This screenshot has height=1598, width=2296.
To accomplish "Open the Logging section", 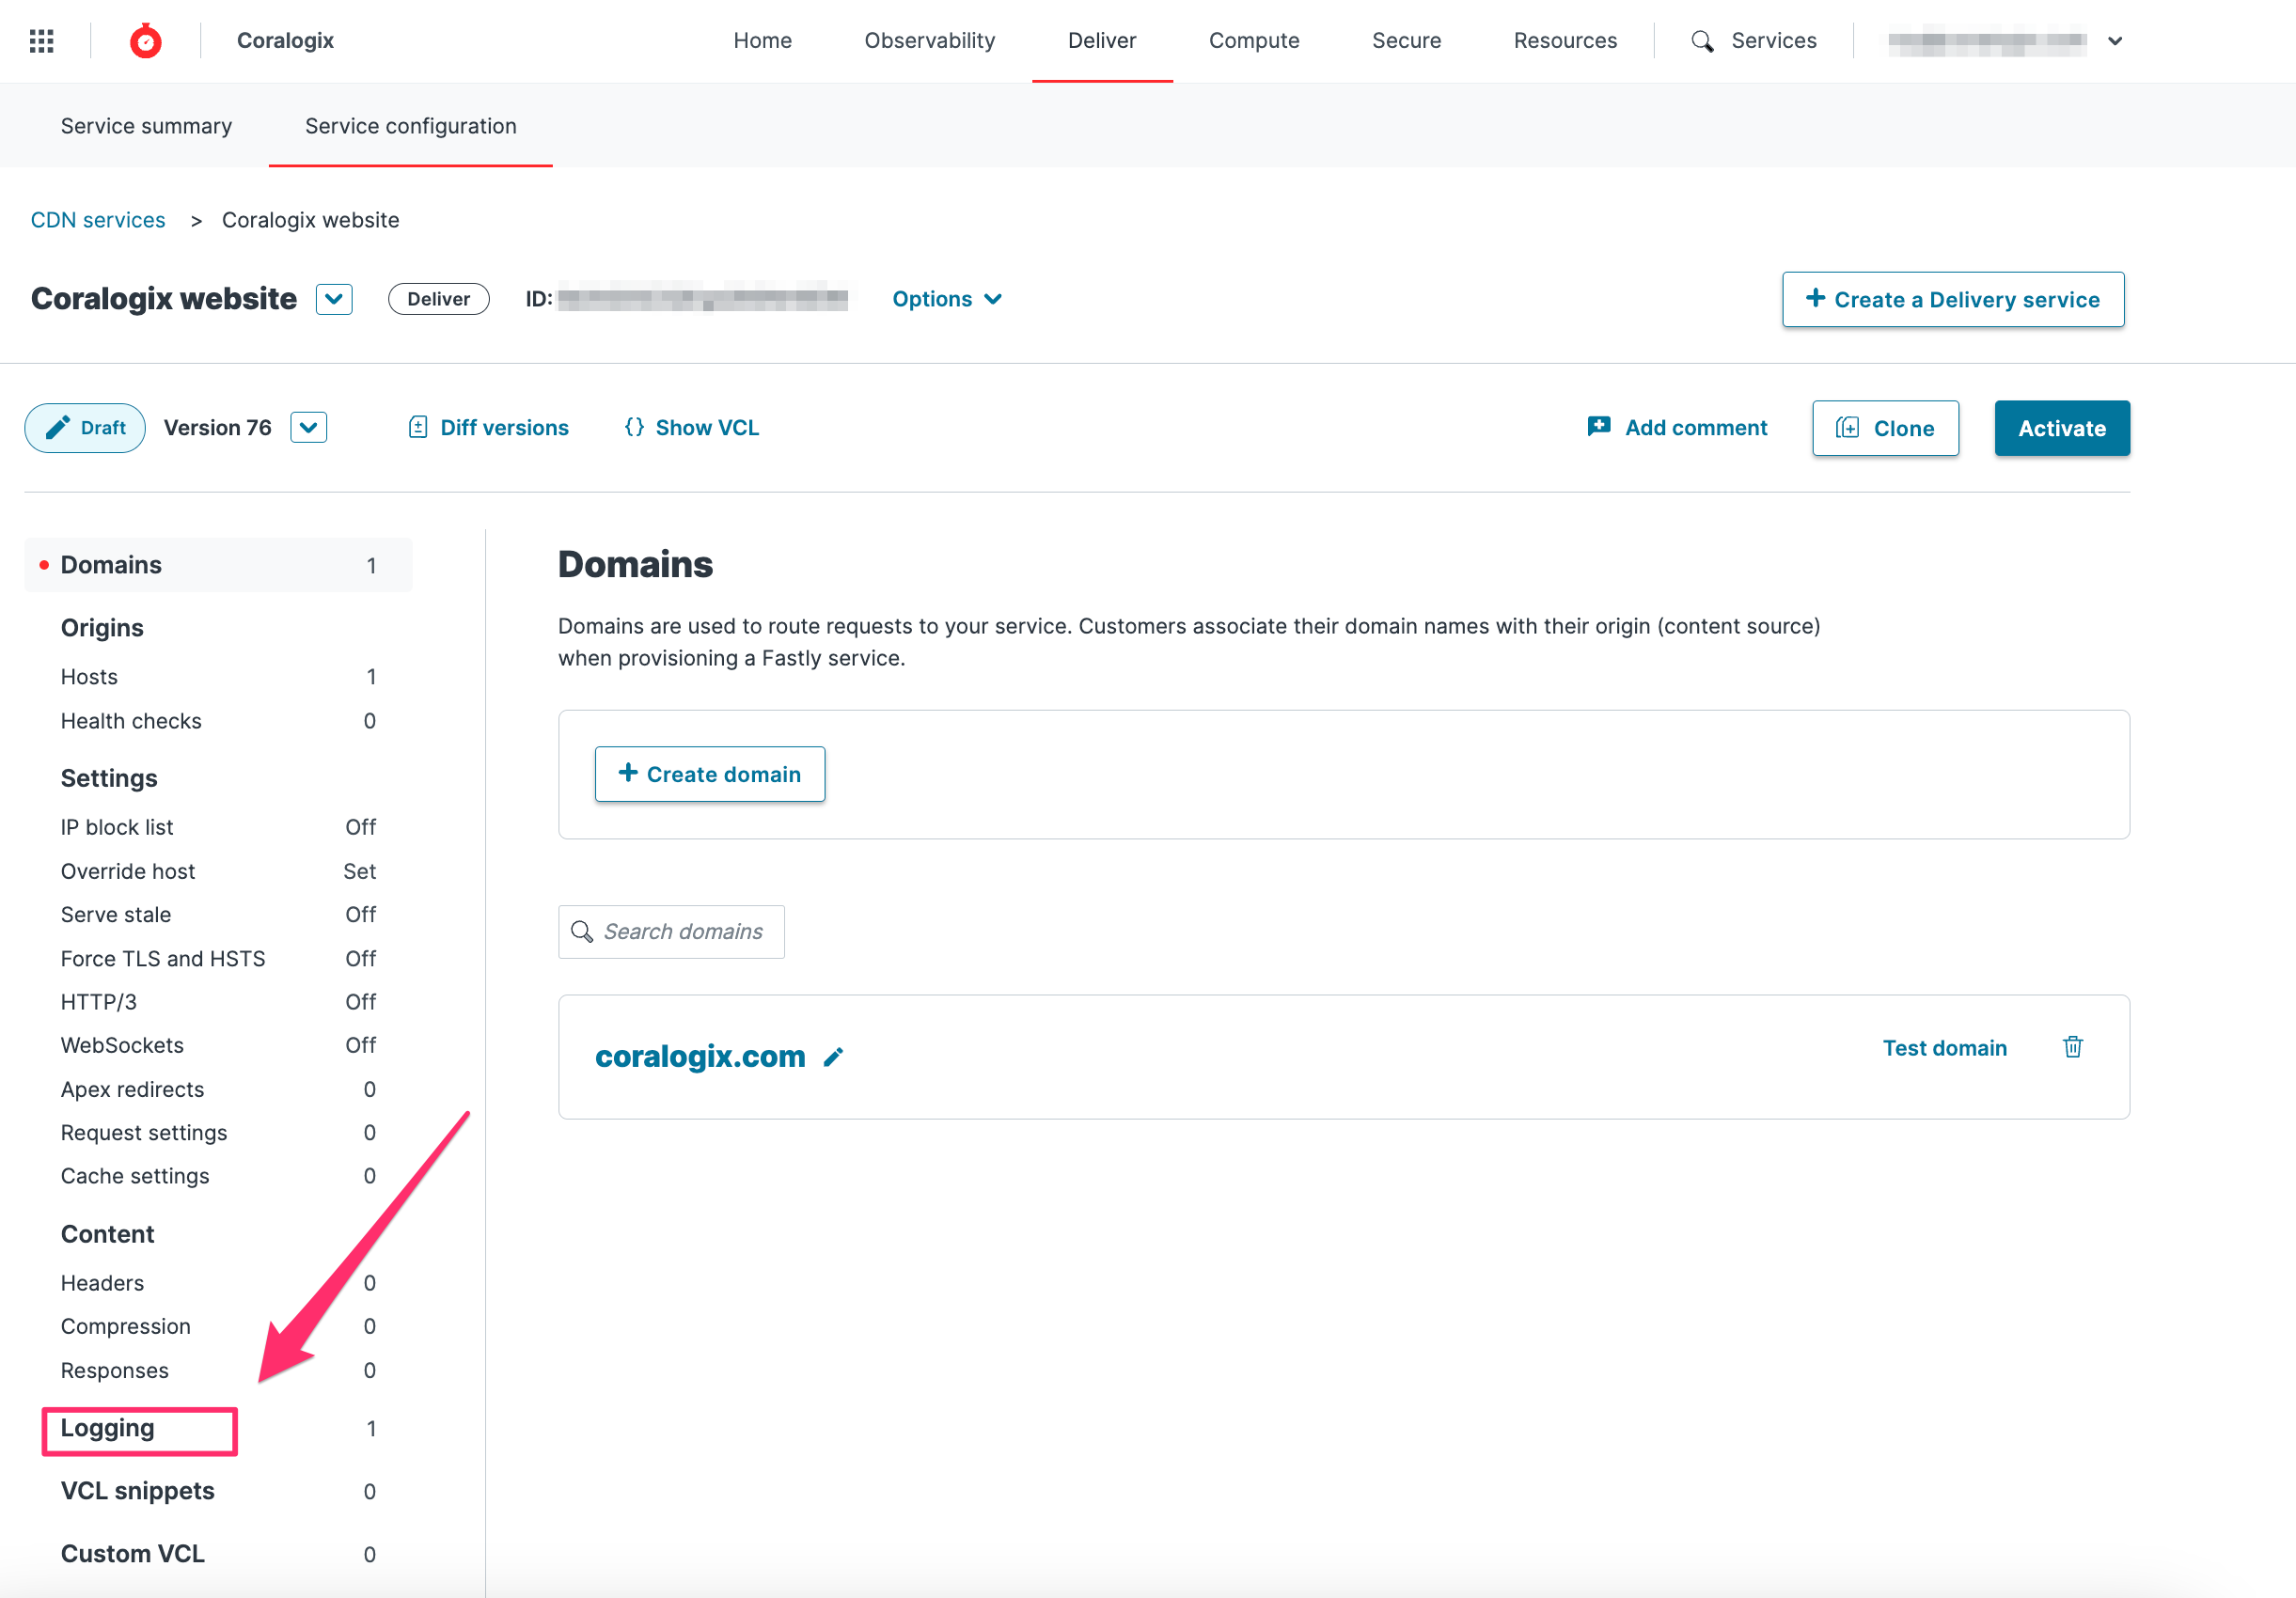I will click(x=108, y=1428).
